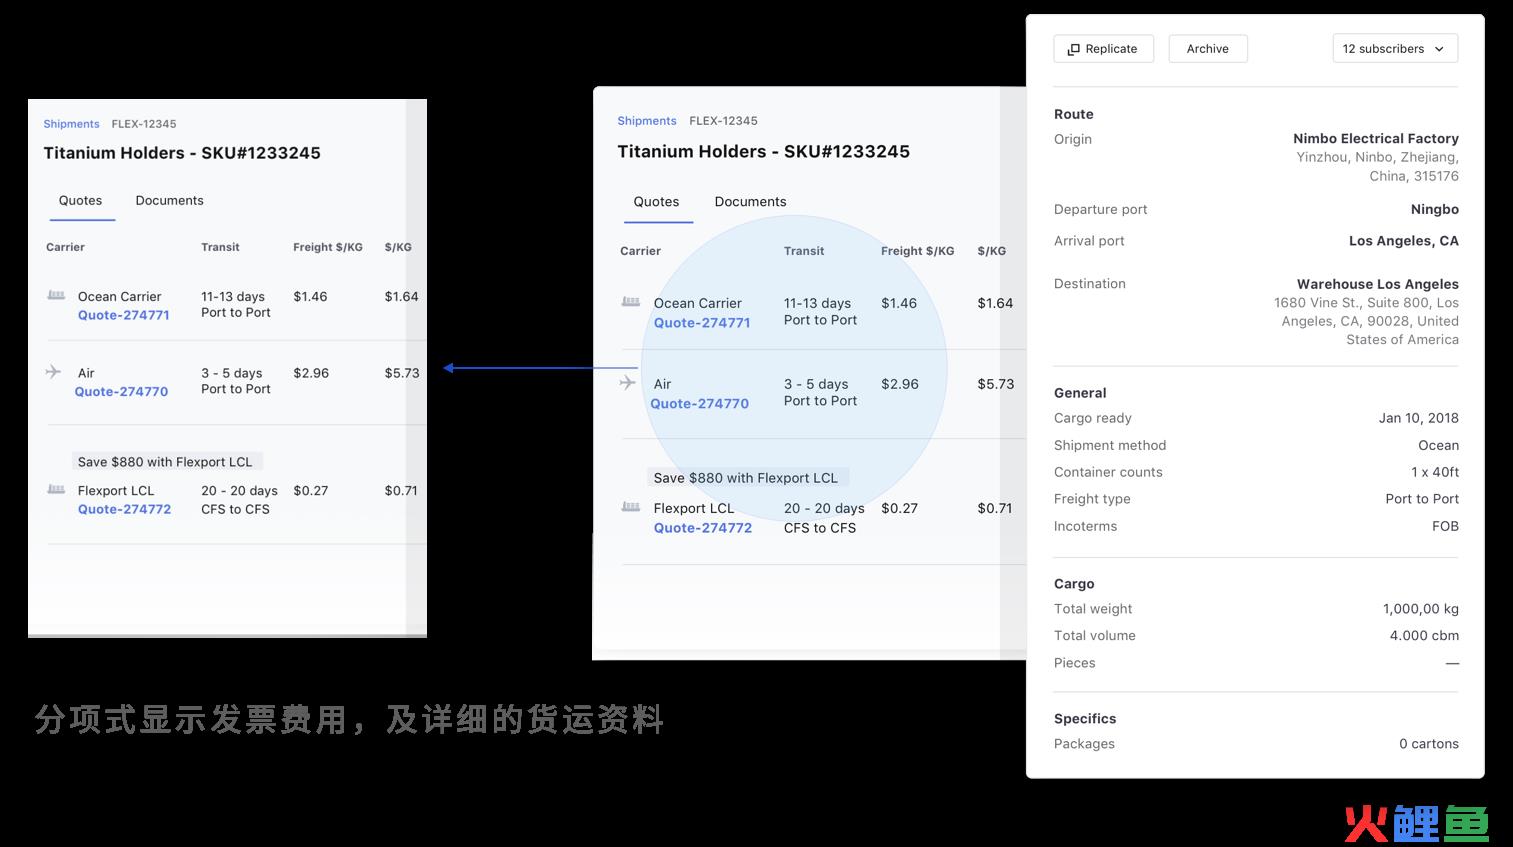Screen dimensions: 1513x847
Task: Click the FOB incoterms value
Action: 1445,526
